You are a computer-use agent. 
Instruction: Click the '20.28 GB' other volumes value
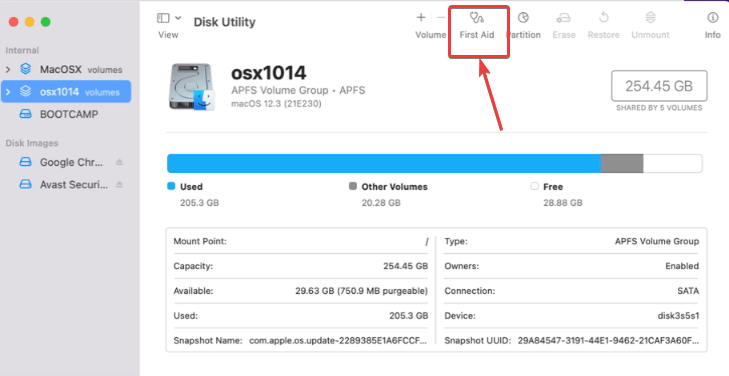point(381,203)
